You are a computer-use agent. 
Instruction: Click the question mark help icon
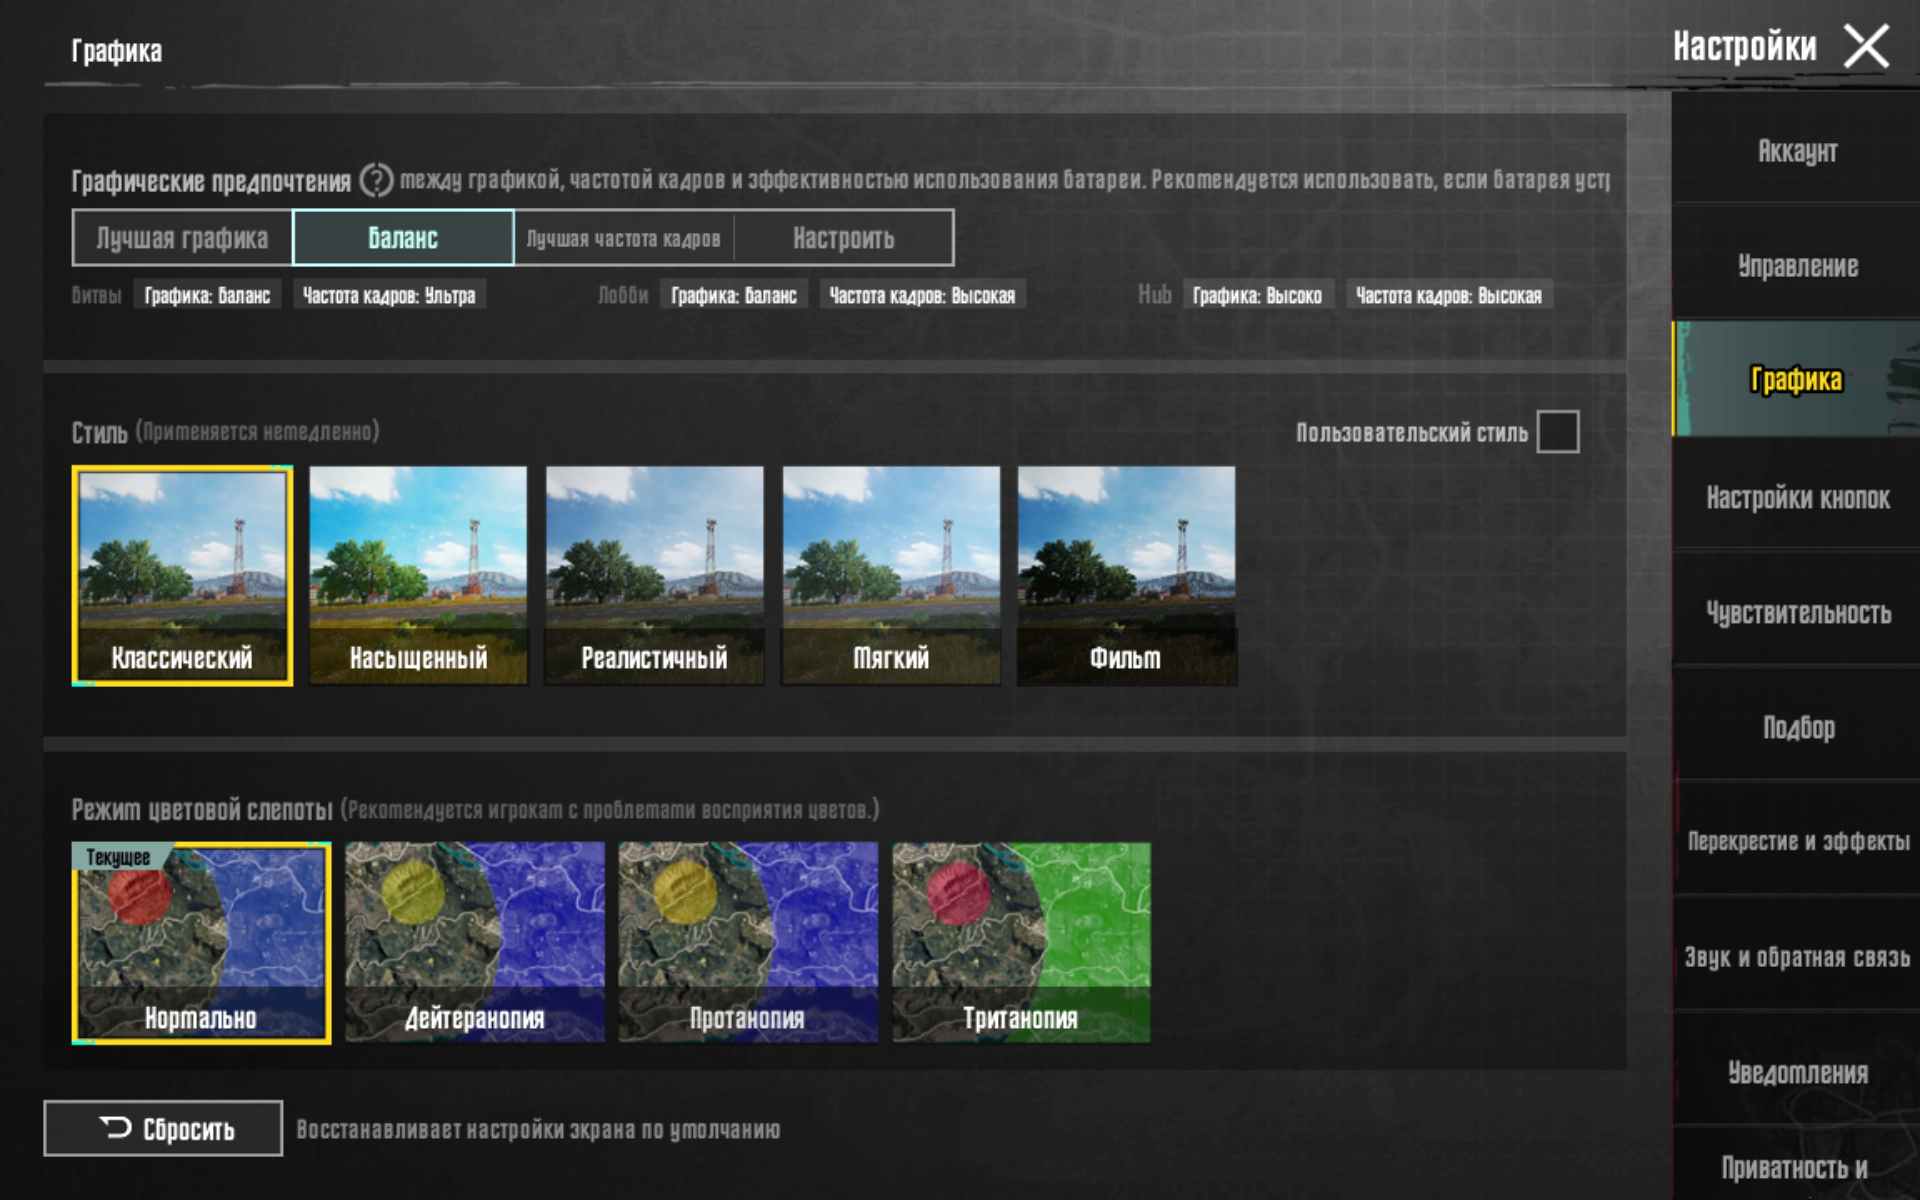click(376, 180)
